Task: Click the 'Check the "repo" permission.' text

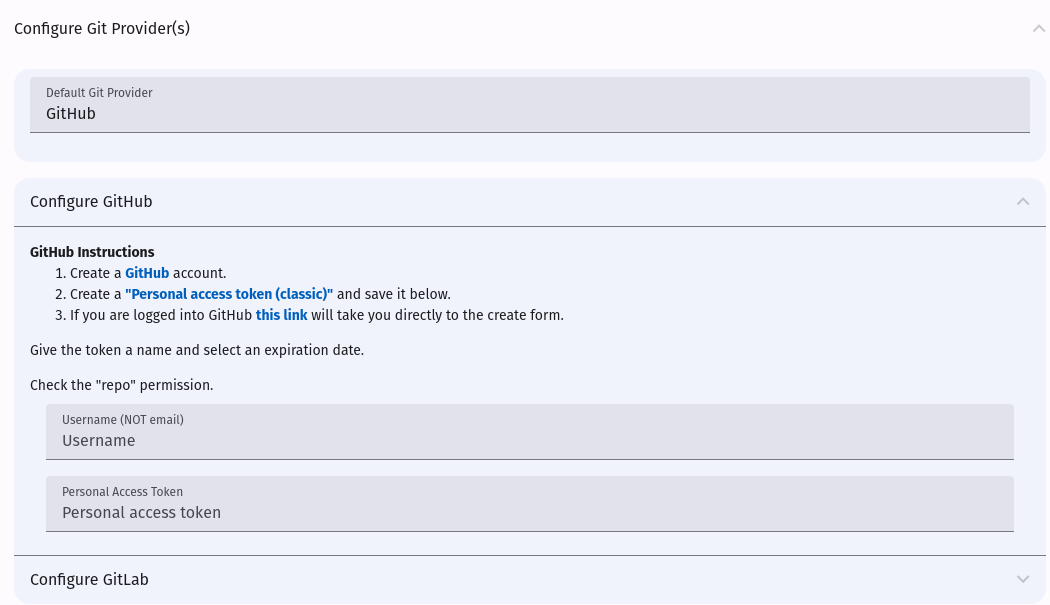Action: tap(122, 385)
